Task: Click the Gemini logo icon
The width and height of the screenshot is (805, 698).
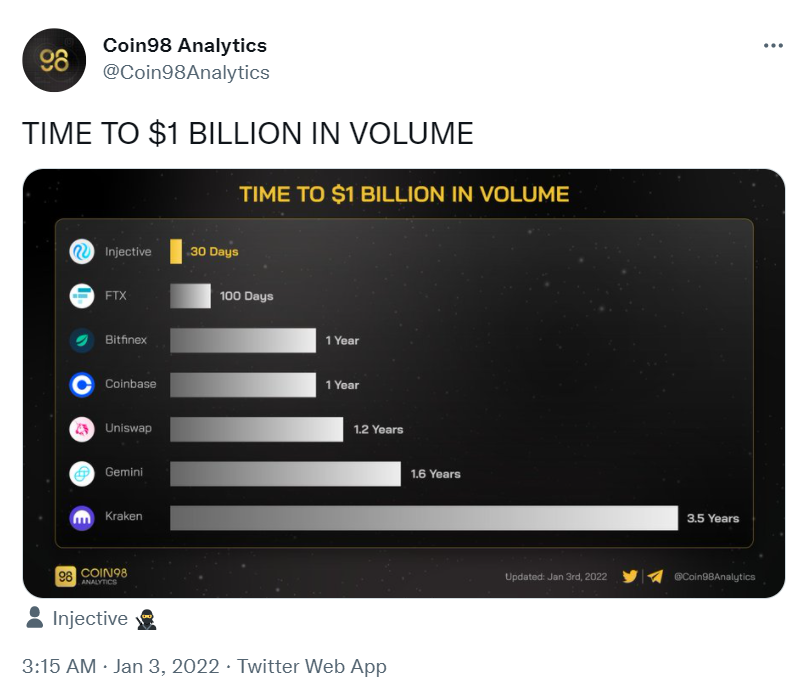Action: [82, 473]
